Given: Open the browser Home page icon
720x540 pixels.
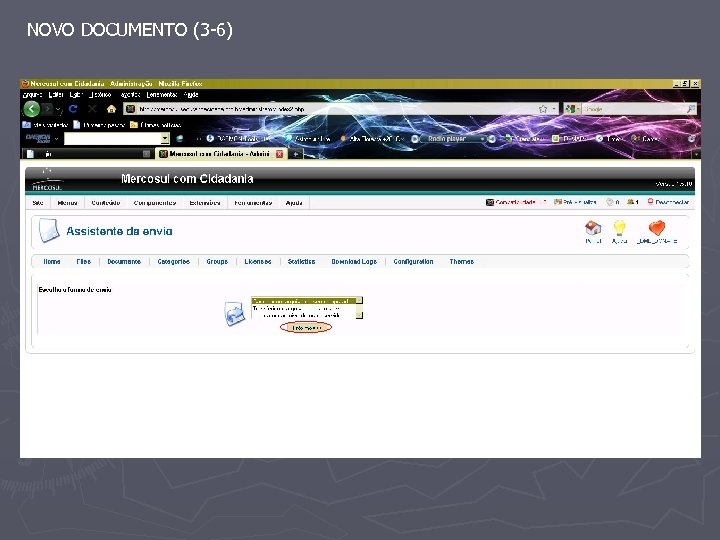Looking at the screenshot, I should click(x=111, y=109).
